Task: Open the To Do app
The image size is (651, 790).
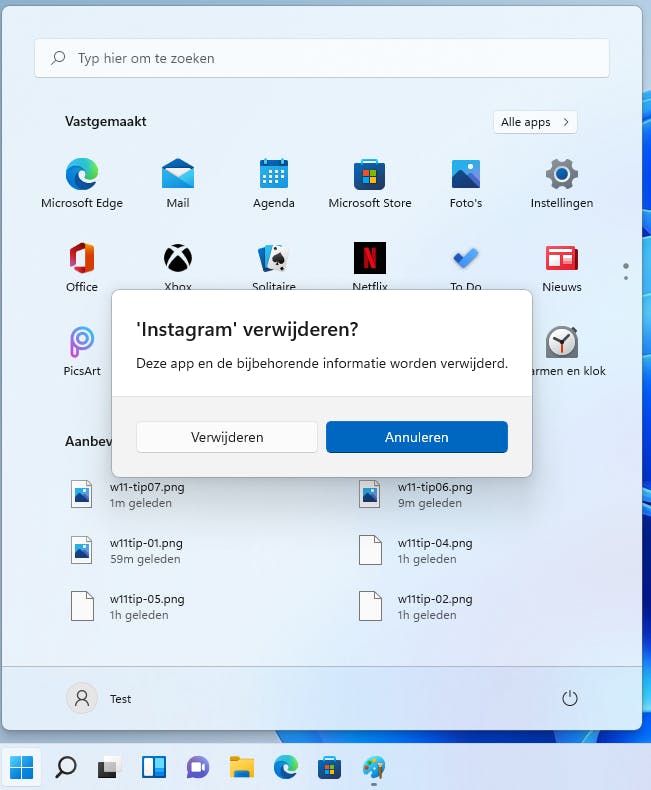Action: point(466,265)
